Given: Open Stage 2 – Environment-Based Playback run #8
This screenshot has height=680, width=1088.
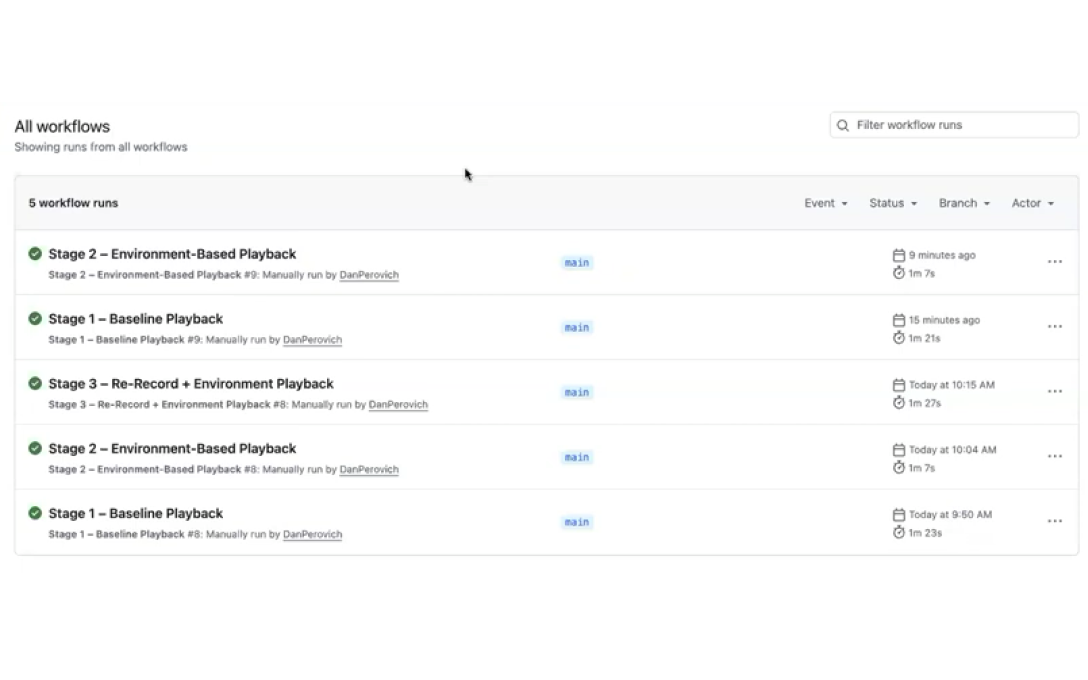Looking at the screenshot, I should pyautogui.click(x=172, y=448).
